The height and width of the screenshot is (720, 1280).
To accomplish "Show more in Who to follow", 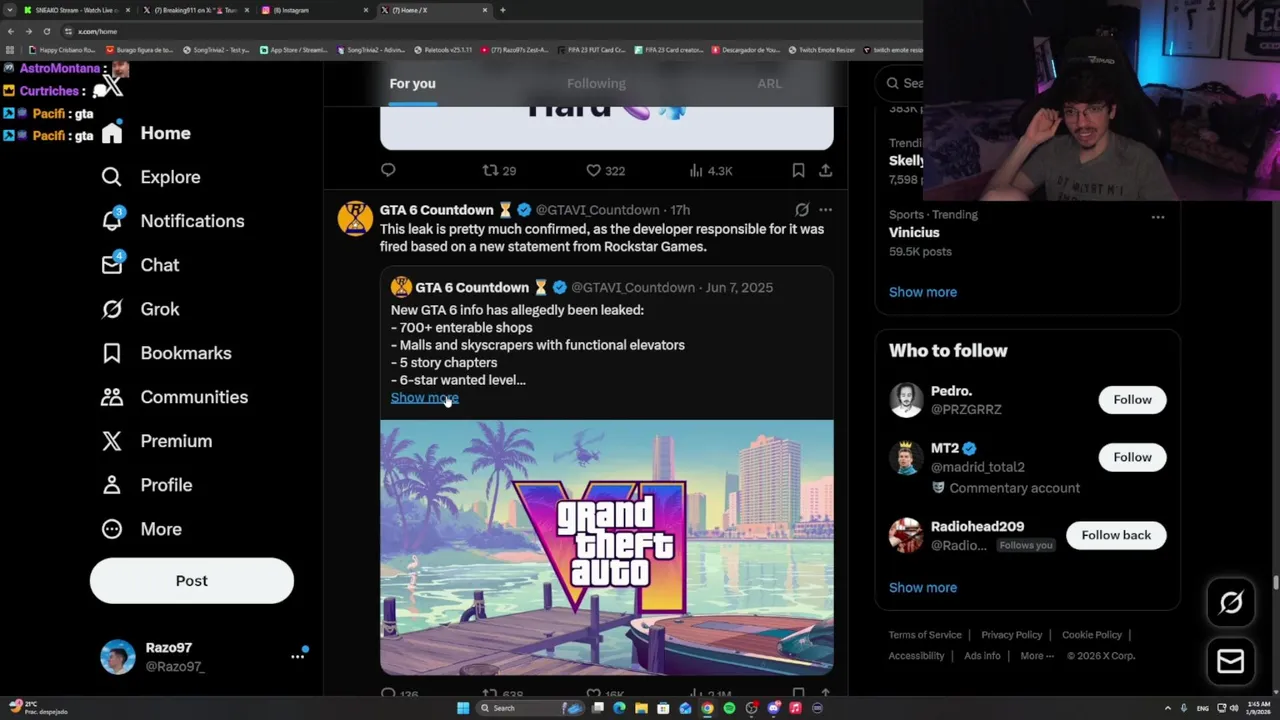I will pos(923,587).
